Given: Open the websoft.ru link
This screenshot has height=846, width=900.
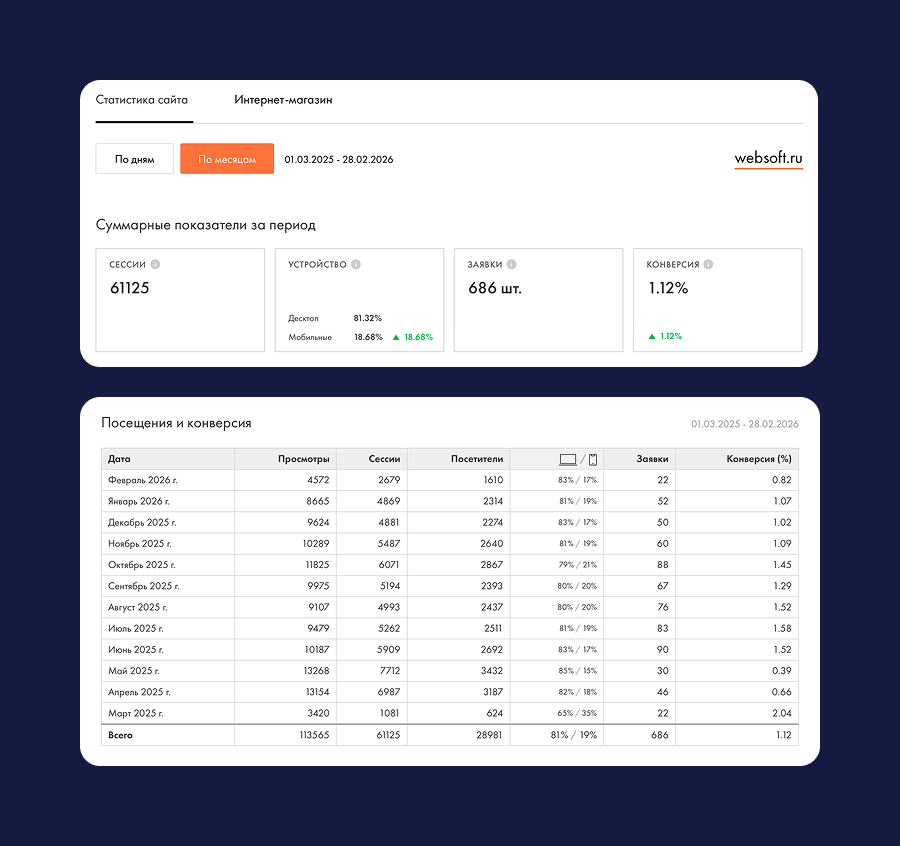Looking at the screenshot, I should (768, 158).
